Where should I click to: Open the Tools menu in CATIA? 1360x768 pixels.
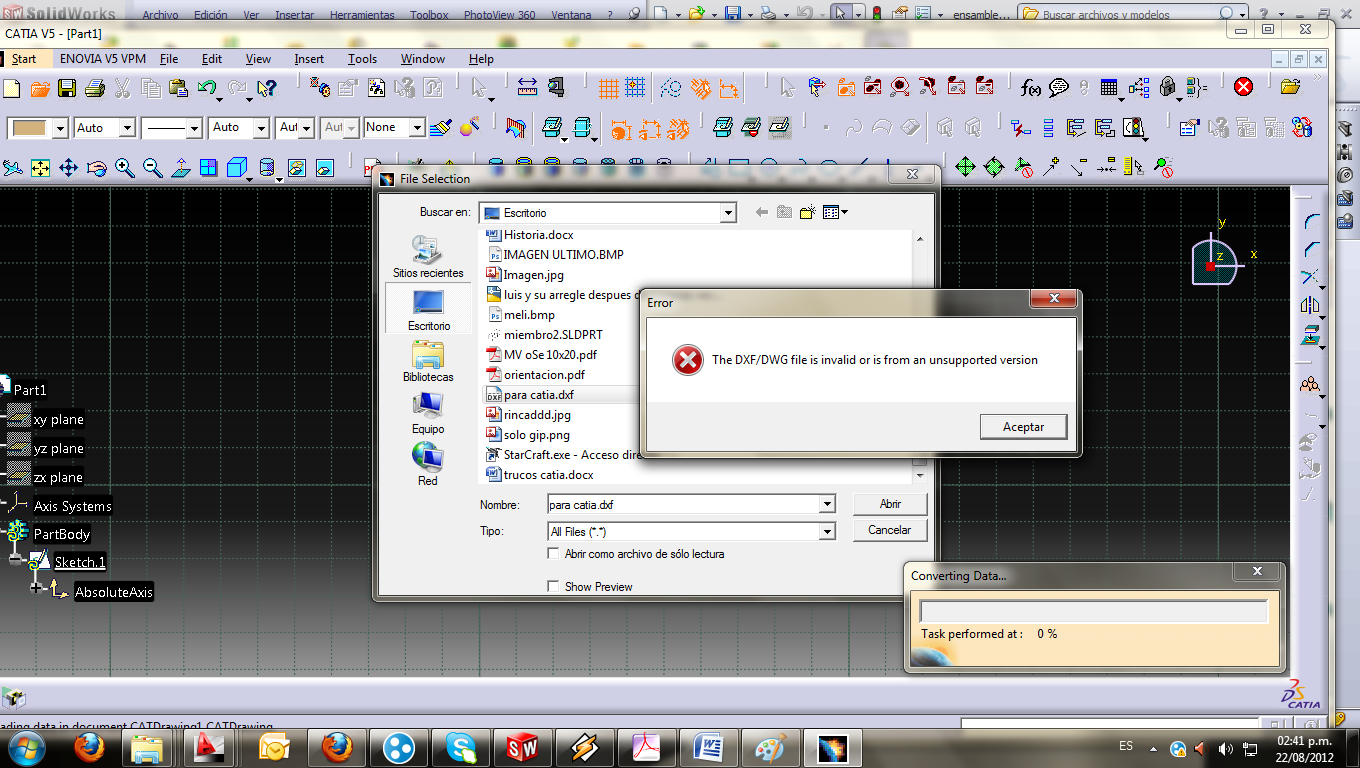pyautogui.click(x=362, y=59)
